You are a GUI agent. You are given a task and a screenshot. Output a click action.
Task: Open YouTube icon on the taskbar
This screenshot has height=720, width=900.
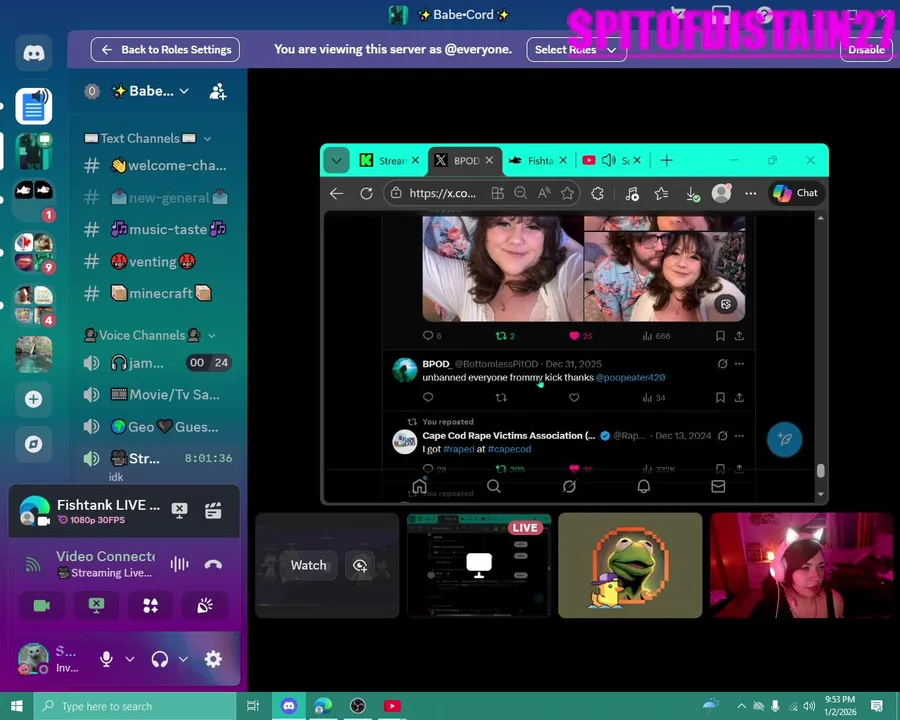coord(393,706)
